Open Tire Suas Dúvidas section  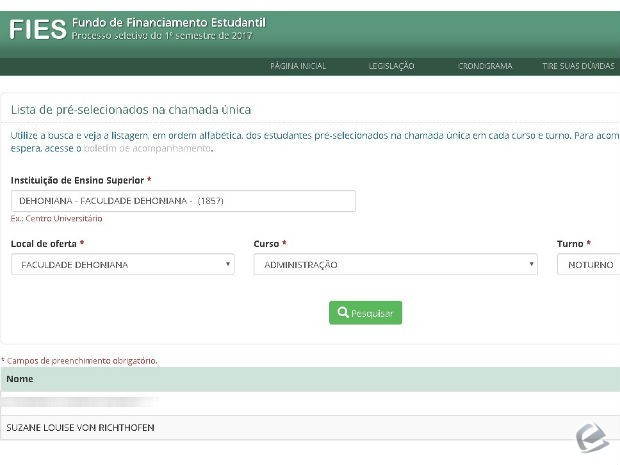click(578, 66)
